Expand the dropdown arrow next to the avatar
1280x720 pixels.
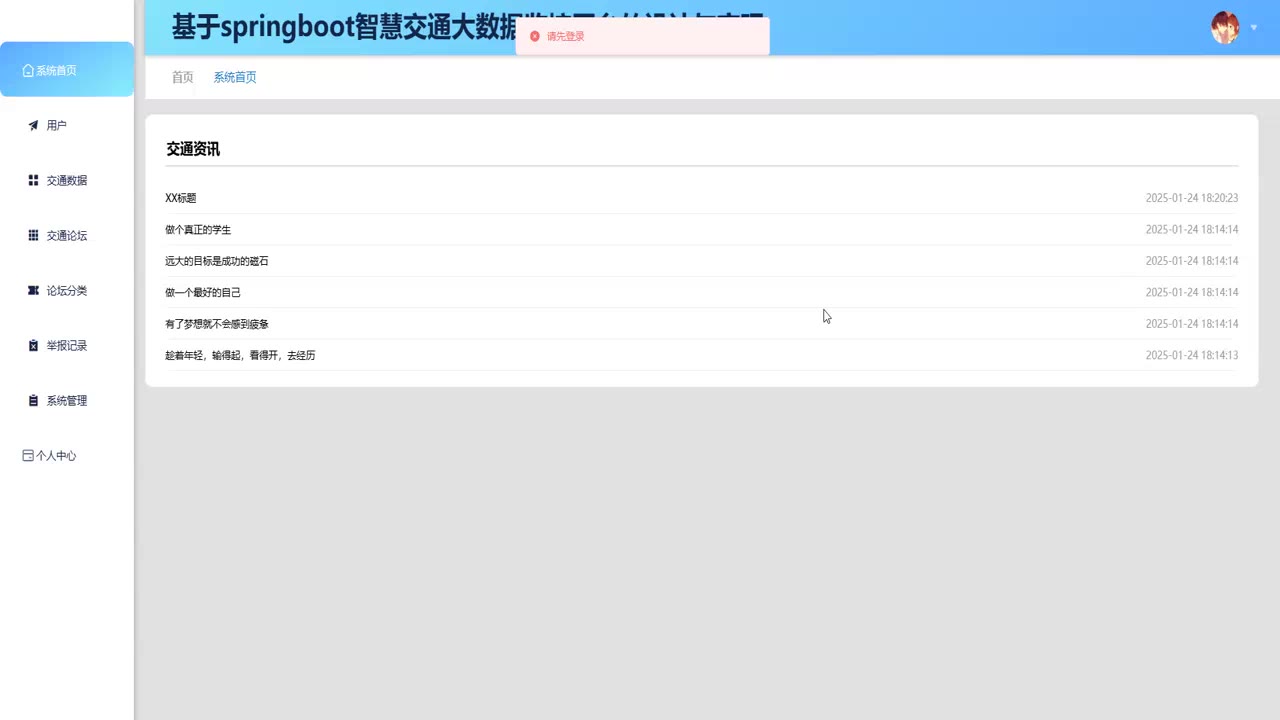click(x=1254, y=28)
